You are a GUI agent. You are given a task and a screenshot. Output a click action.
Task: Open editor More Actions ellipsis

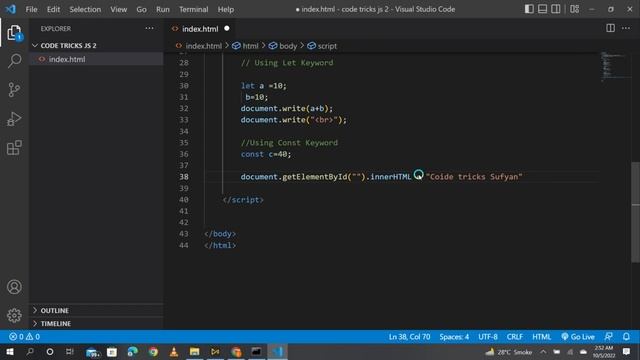click(x=626, y=28)
